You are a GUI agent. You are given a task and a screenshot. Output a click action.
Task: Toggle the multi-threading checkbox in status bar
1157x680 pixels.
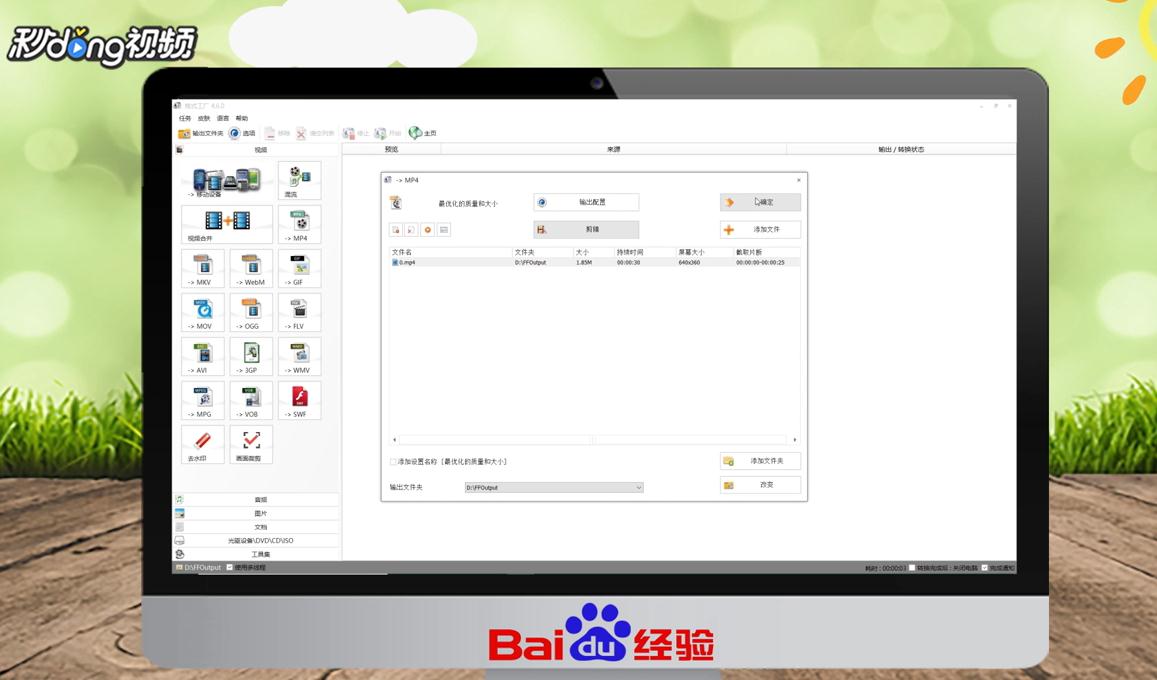(229, 568)
